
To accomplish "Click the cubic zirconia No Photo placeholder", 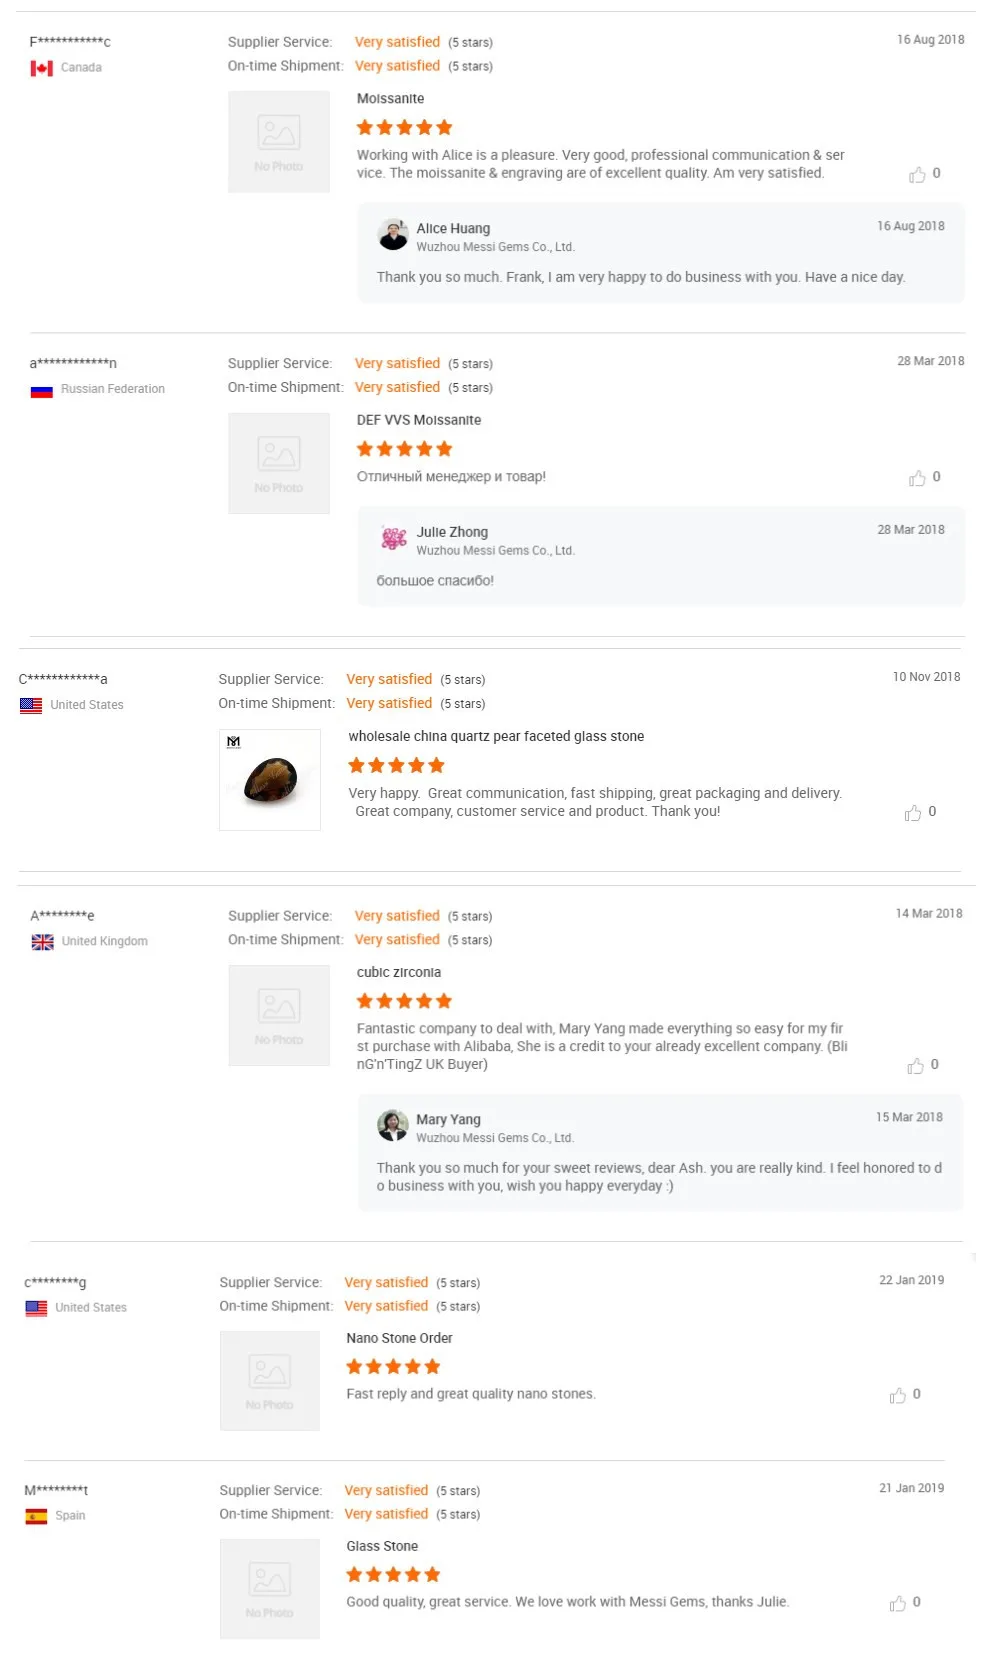I will [x=279, y=1015].
